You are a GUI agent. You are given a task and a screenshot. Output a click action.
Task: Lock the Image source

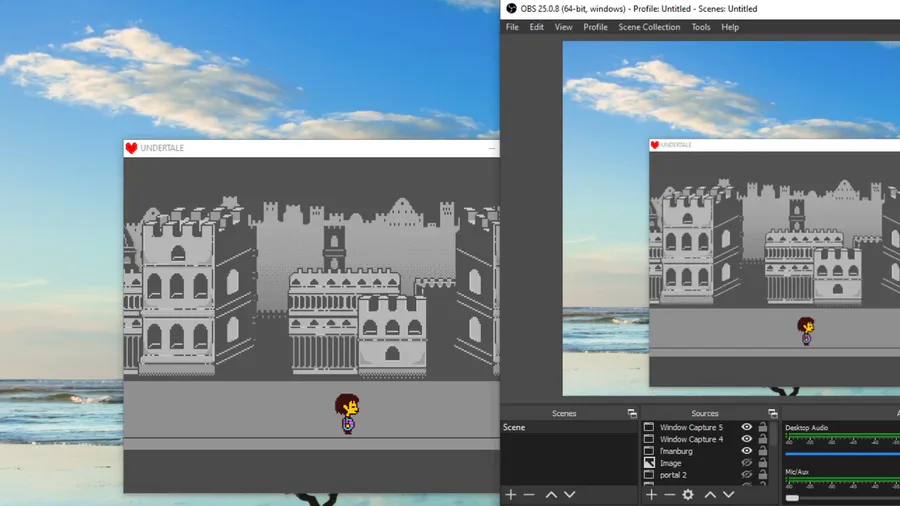763,463
